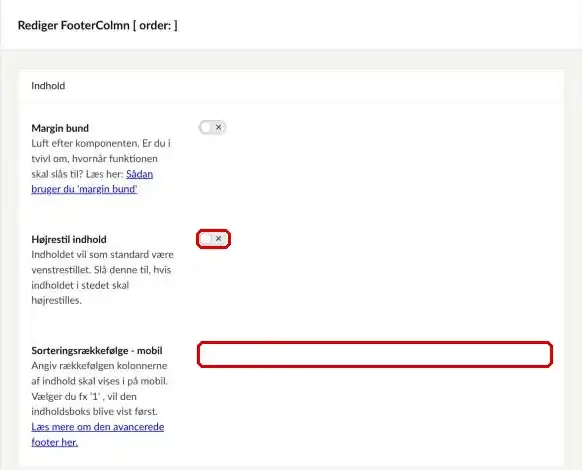This screenshot has height=470, width=582.
Task: Click the round knob of the Margin bund switch
Action: [x=205, y=128]
